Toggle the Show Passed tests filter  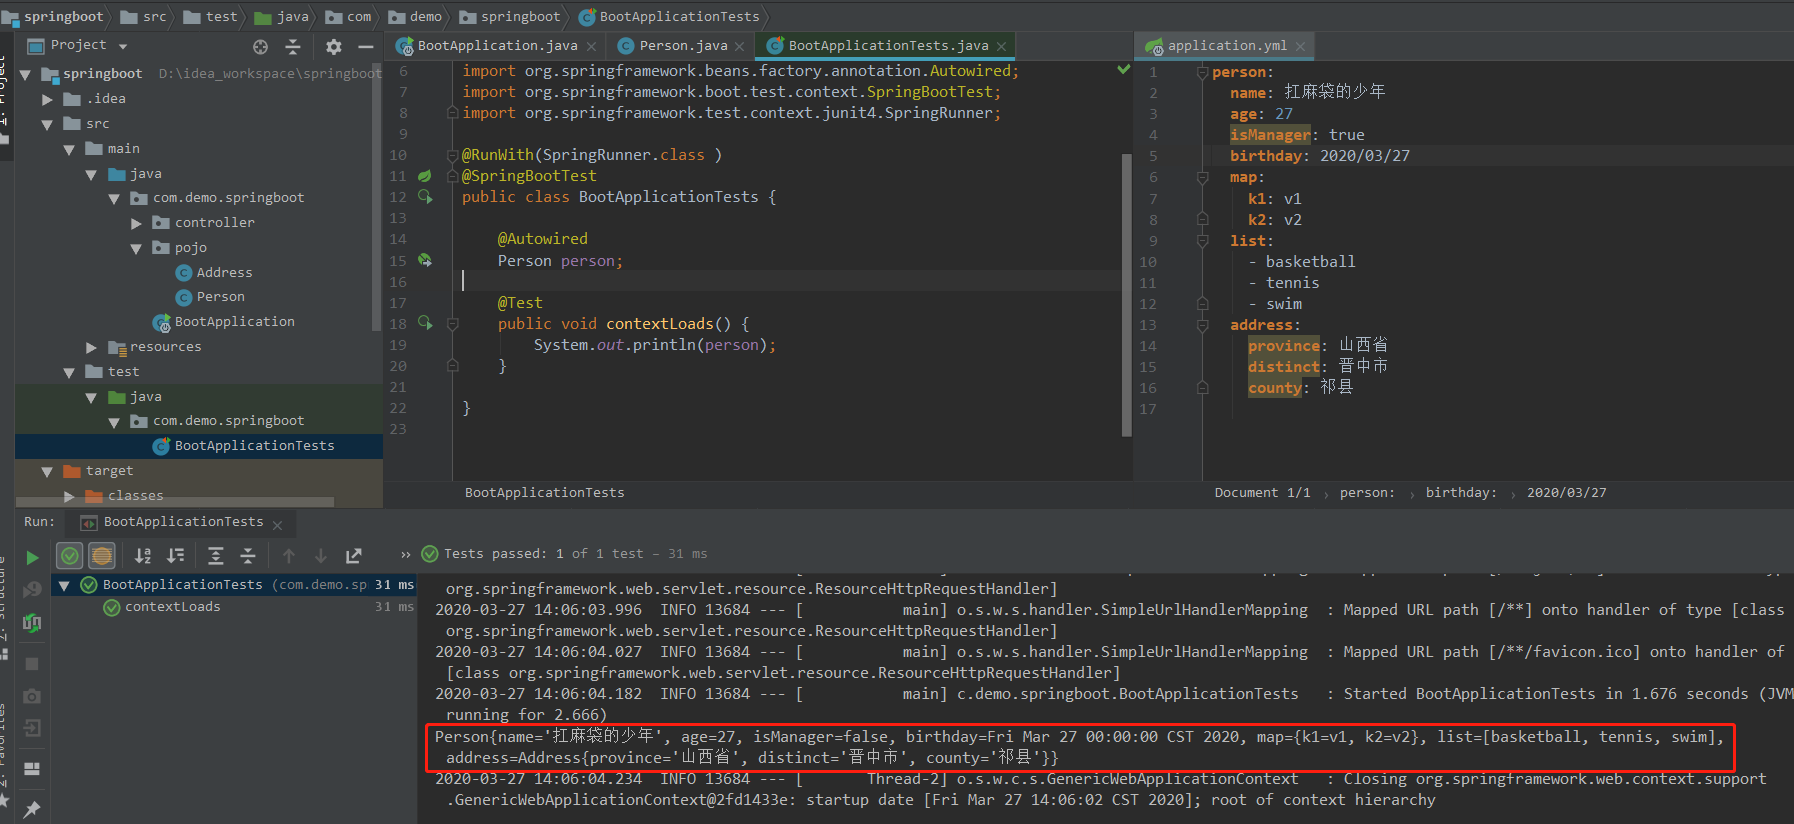click(70, 555)
